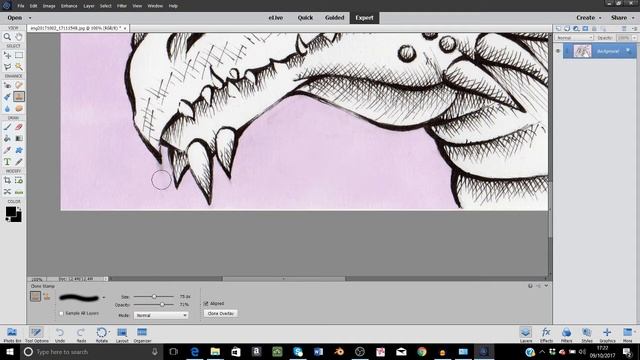The width and height of the screenshot is (640, 360).
Task: Adjust the Size slider handle
Action: 154,296
